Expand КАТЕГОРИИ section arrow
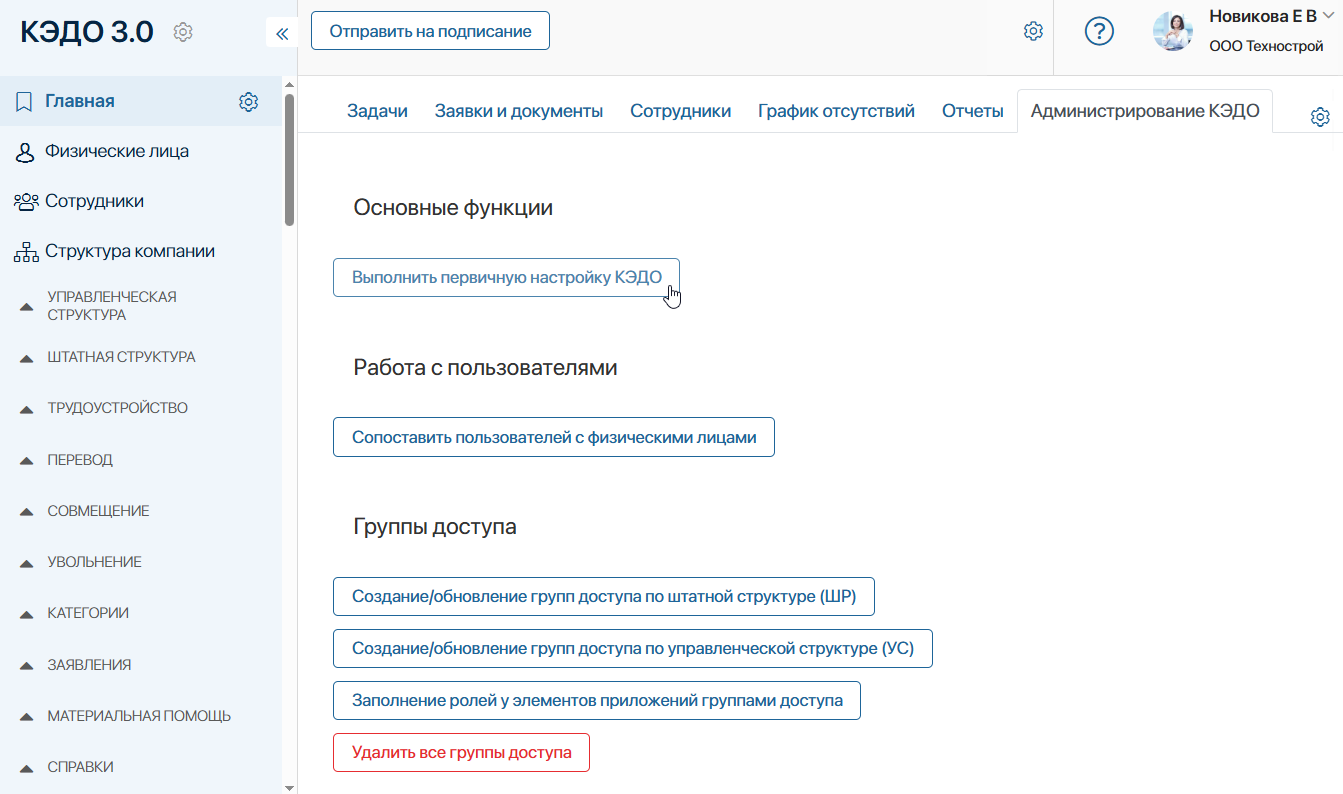The height and width of the screenshot is (794, 1343). click(27, 614)
